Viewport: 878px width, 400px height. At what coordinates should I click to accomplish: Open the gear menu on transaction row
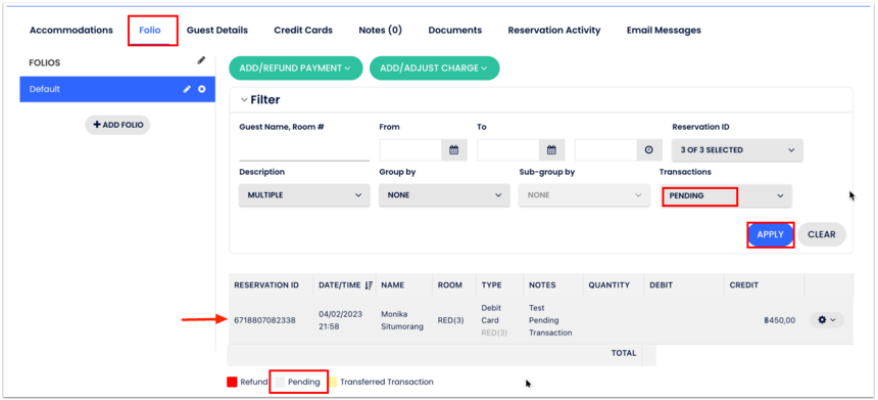coord(826,320)
